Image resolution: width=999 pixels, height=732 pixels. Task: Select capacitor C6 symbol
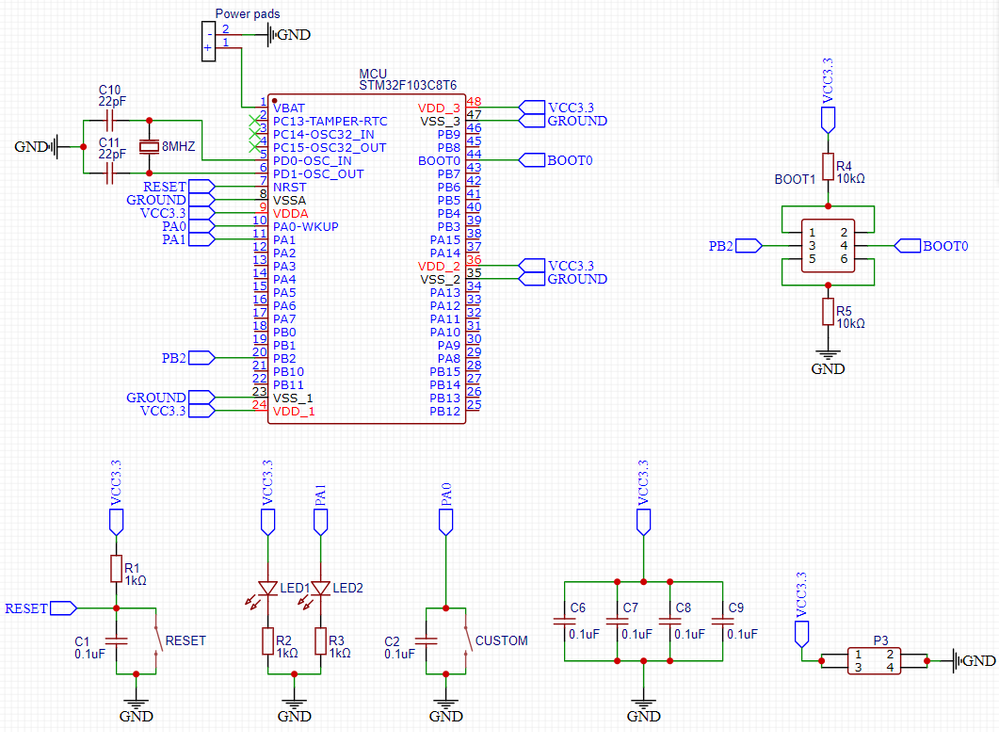[564, 621]
